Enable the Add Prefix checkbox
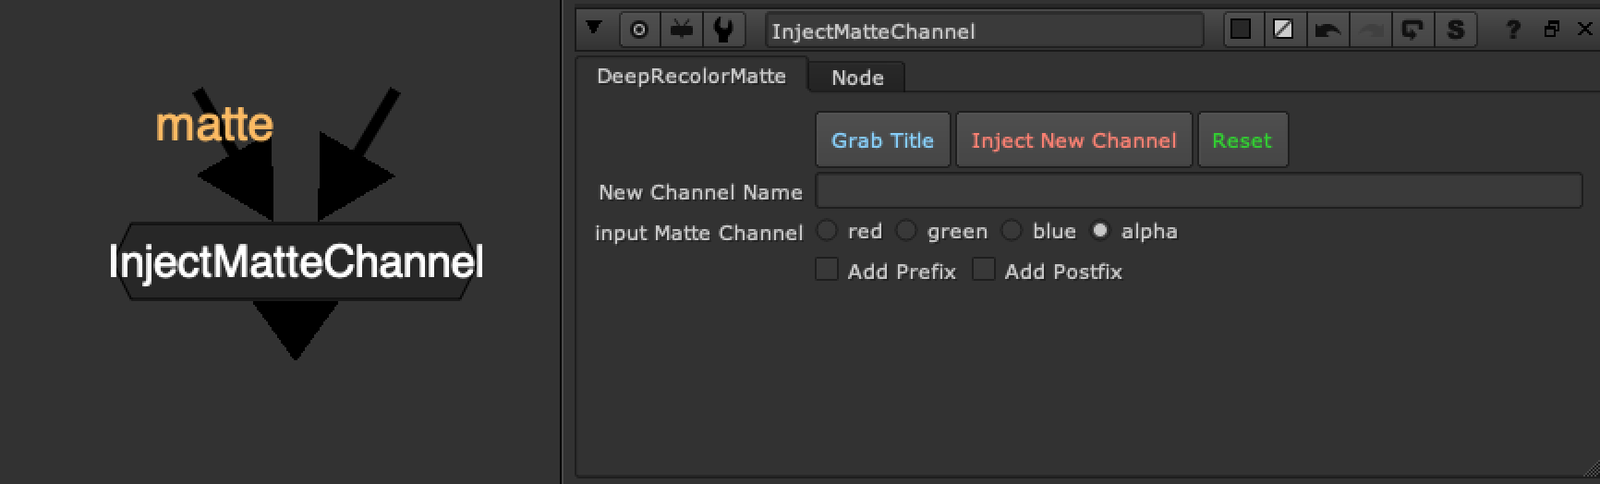This screenshot has width=1600, height=484. pos(827,270)
